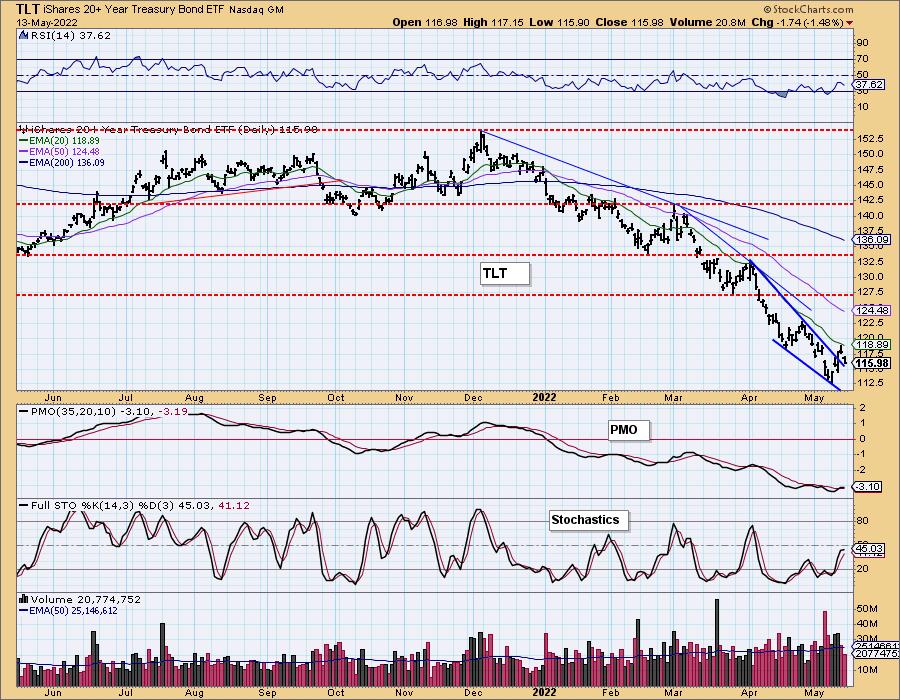The image size is (900, 700).
Task: Click the small chart icon before RSI(14)
Action: tap(23, 36)
